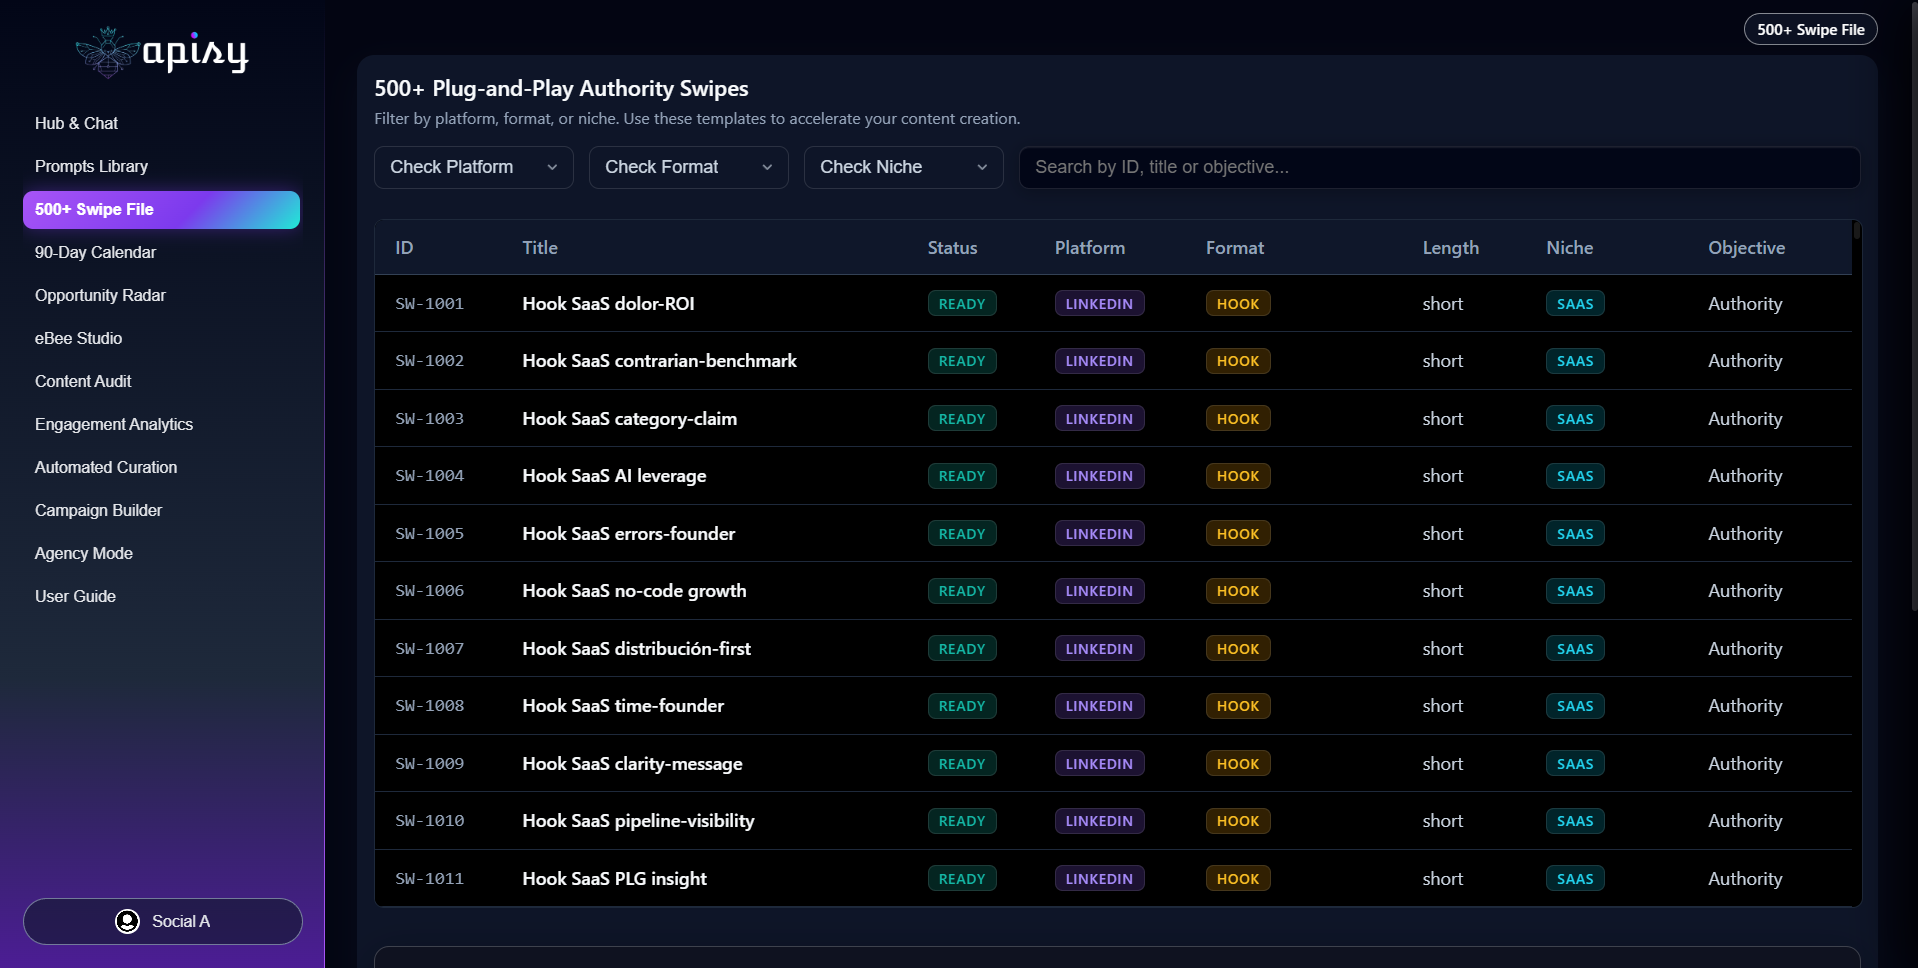The image size is (1918, 968).
Task: Click the chevron in the Check Platform filter
Action: point(552,167)
